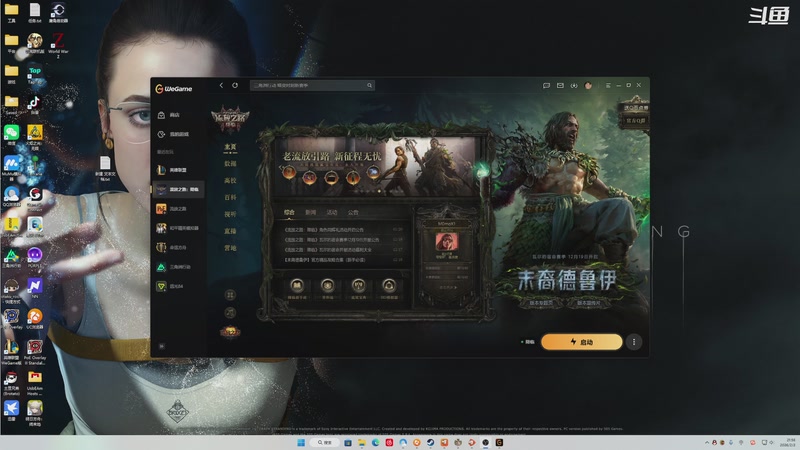This screenshot has height=450, width=800.
Task: Collapse the WeGame sidebar with the bottom-left icon
Action: 162,346
